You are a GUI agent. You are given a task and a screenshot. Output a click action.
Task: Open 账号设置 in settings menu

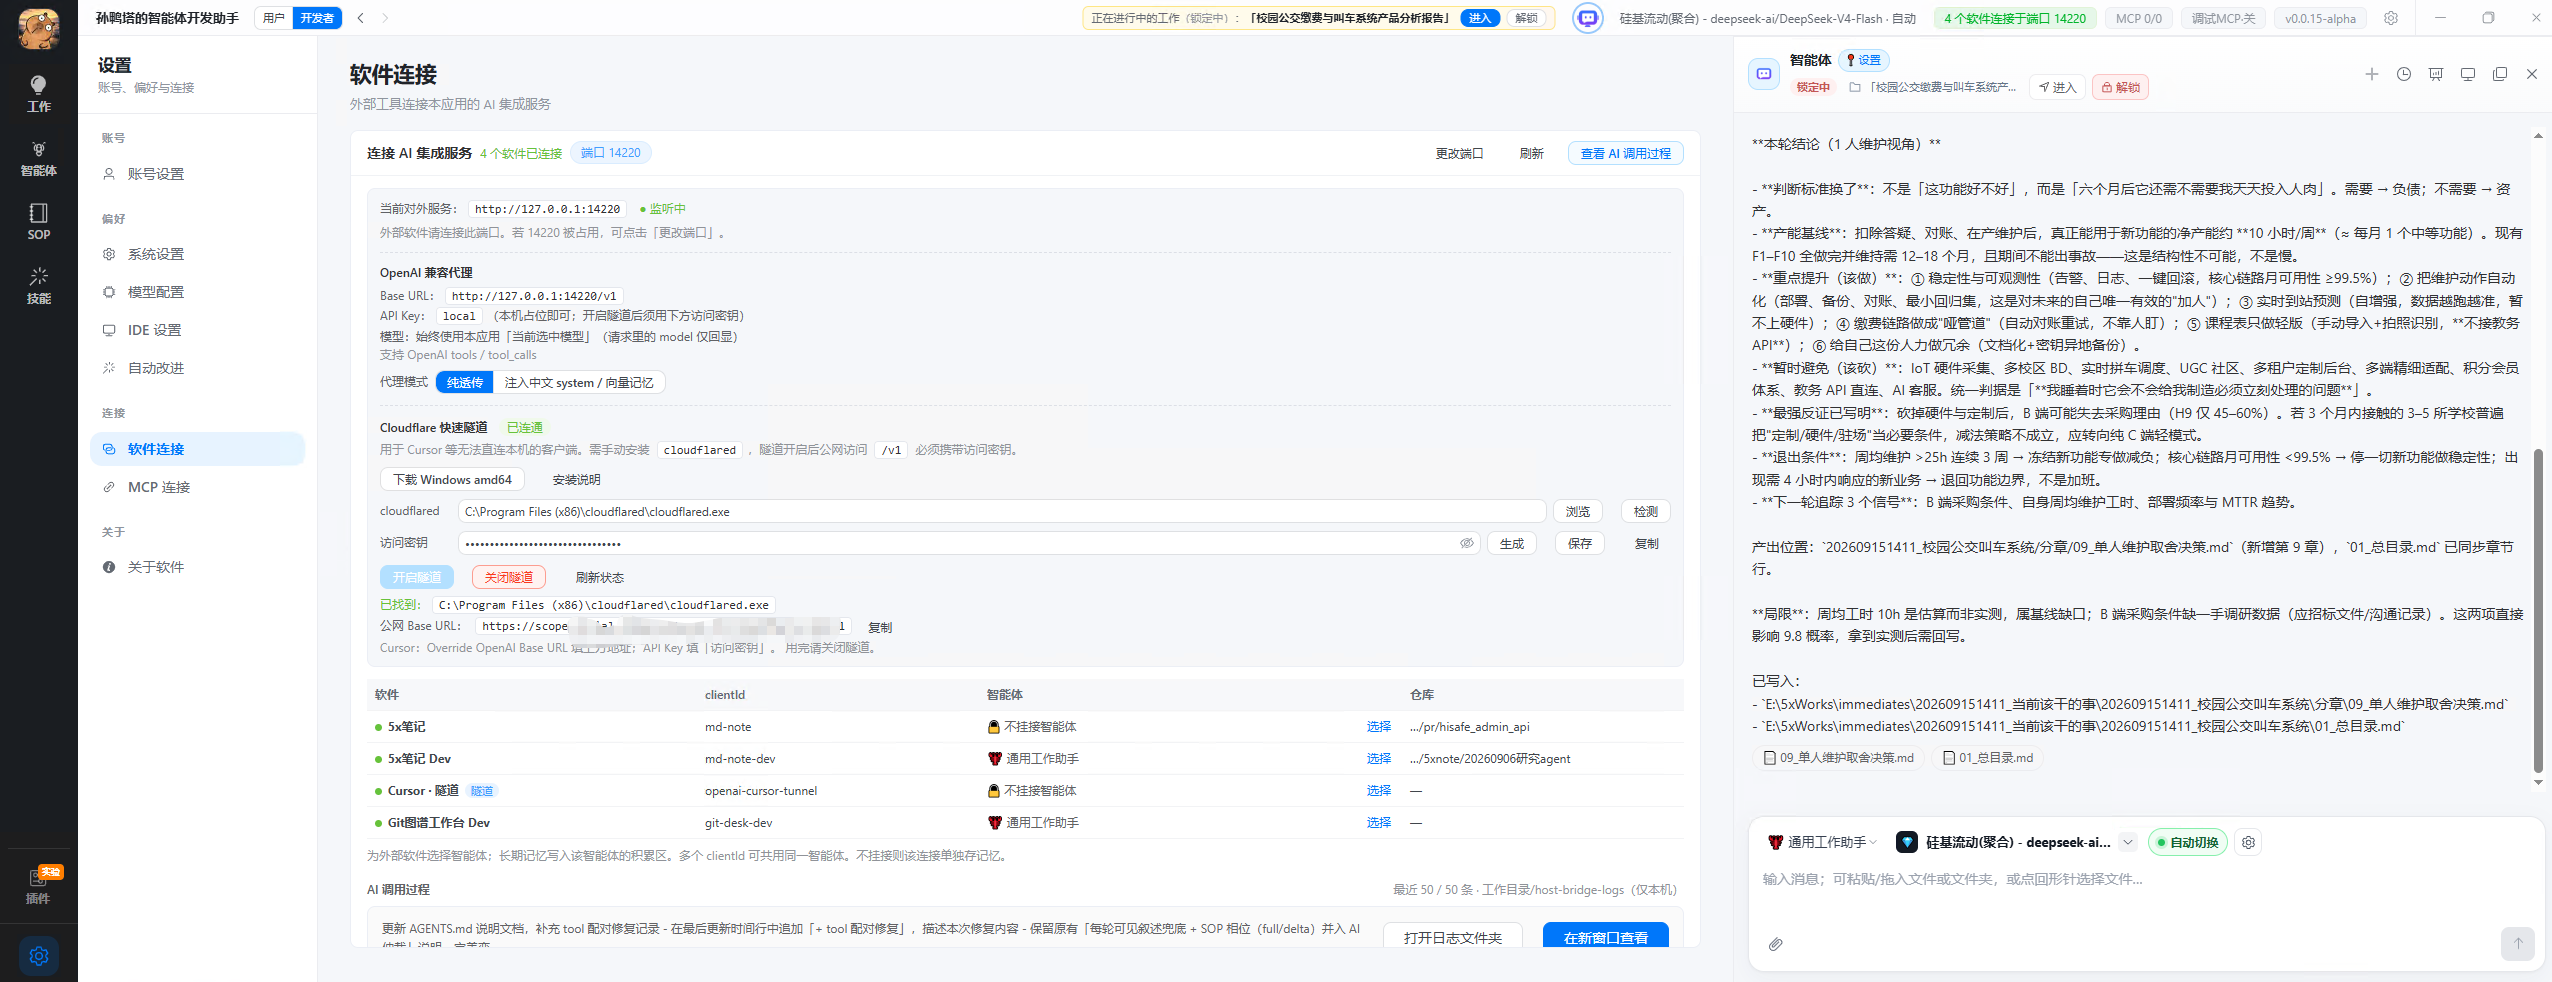(x=197, y=174)
